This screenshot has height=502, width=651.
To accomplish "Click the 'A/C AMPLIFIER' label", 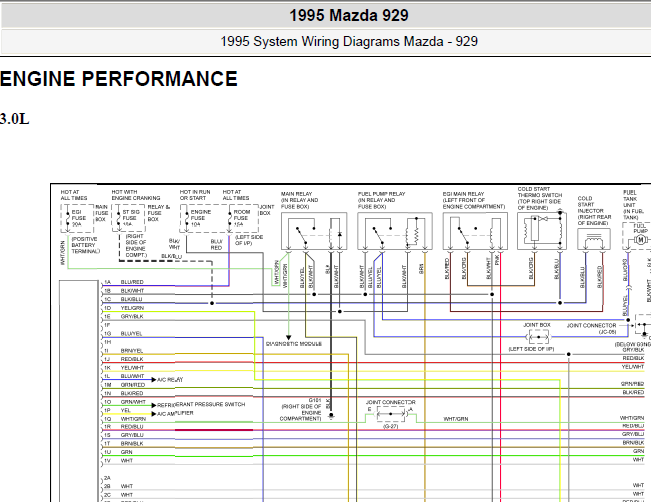I will (x=175, y=414).
